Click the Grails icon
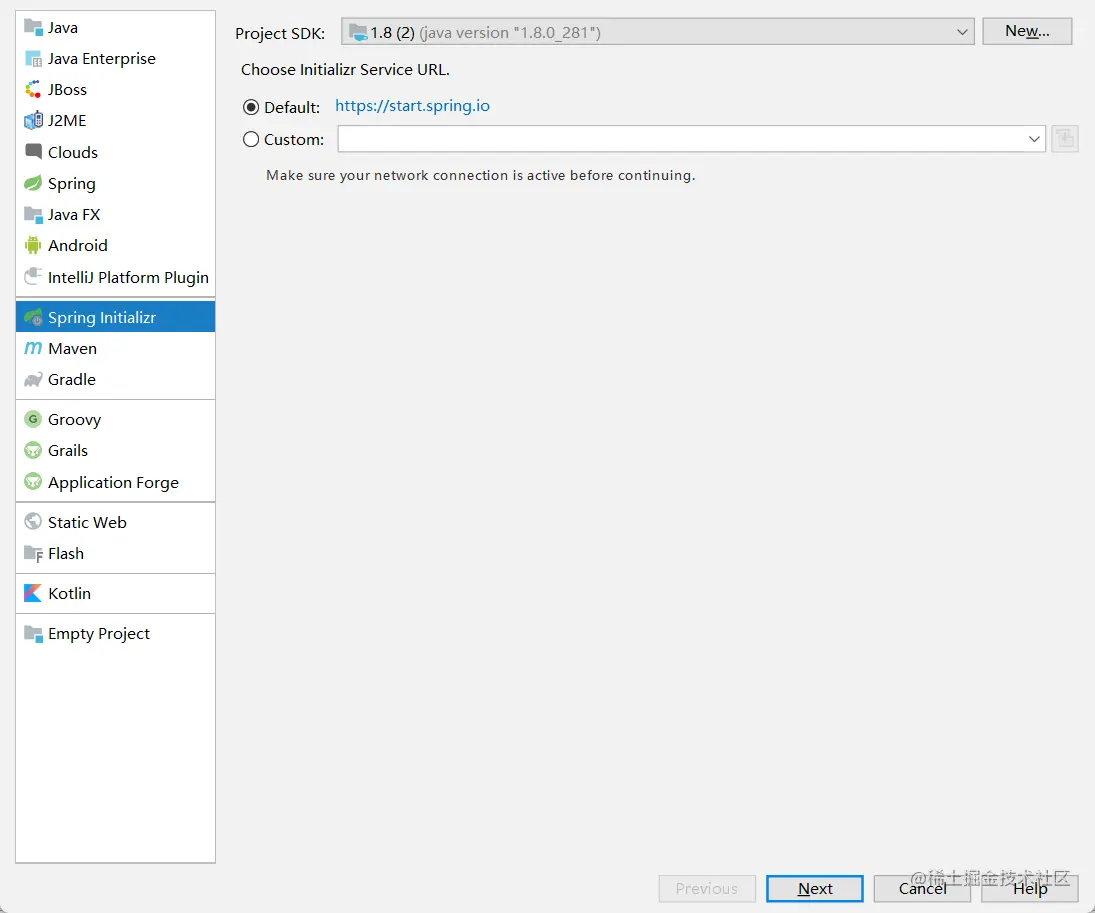This screenshot has width=1095, height=913. [33, 451]
